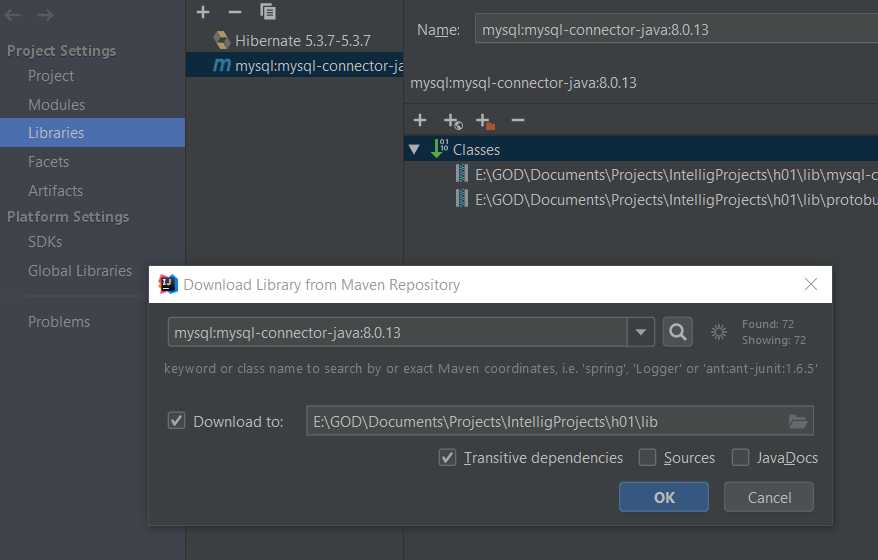Image resolution: width=878 pixels, height=560 pixels.
Task: Click the exclude red-folder plus icon
Action: click(x=485, y=121)
